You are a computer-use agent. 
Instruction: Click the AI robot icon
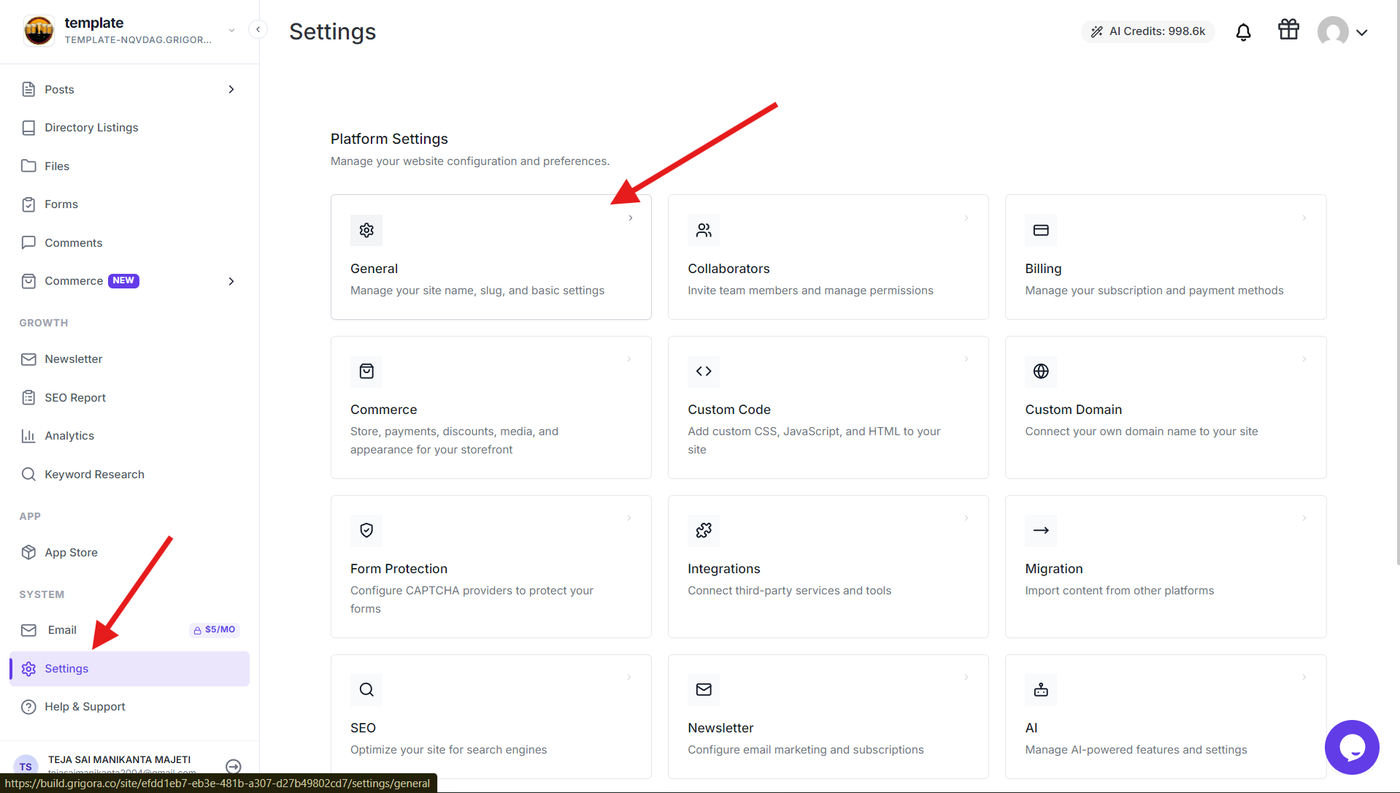coord(1041,689)
